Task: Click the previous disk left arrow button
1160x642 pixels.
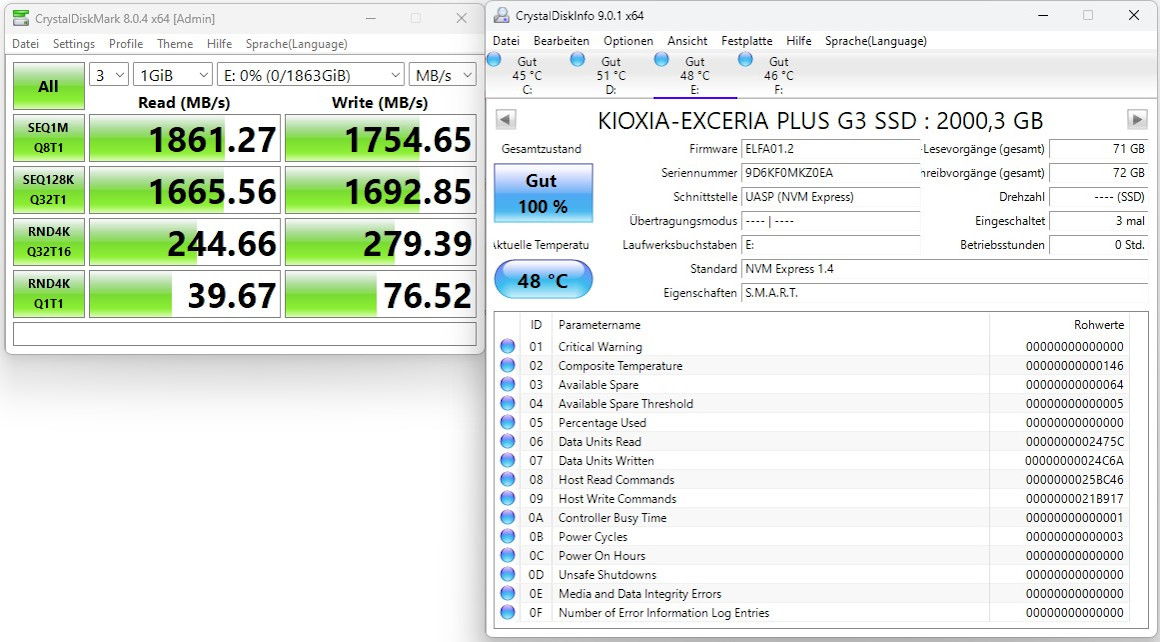Action: (x=506, y=120)
